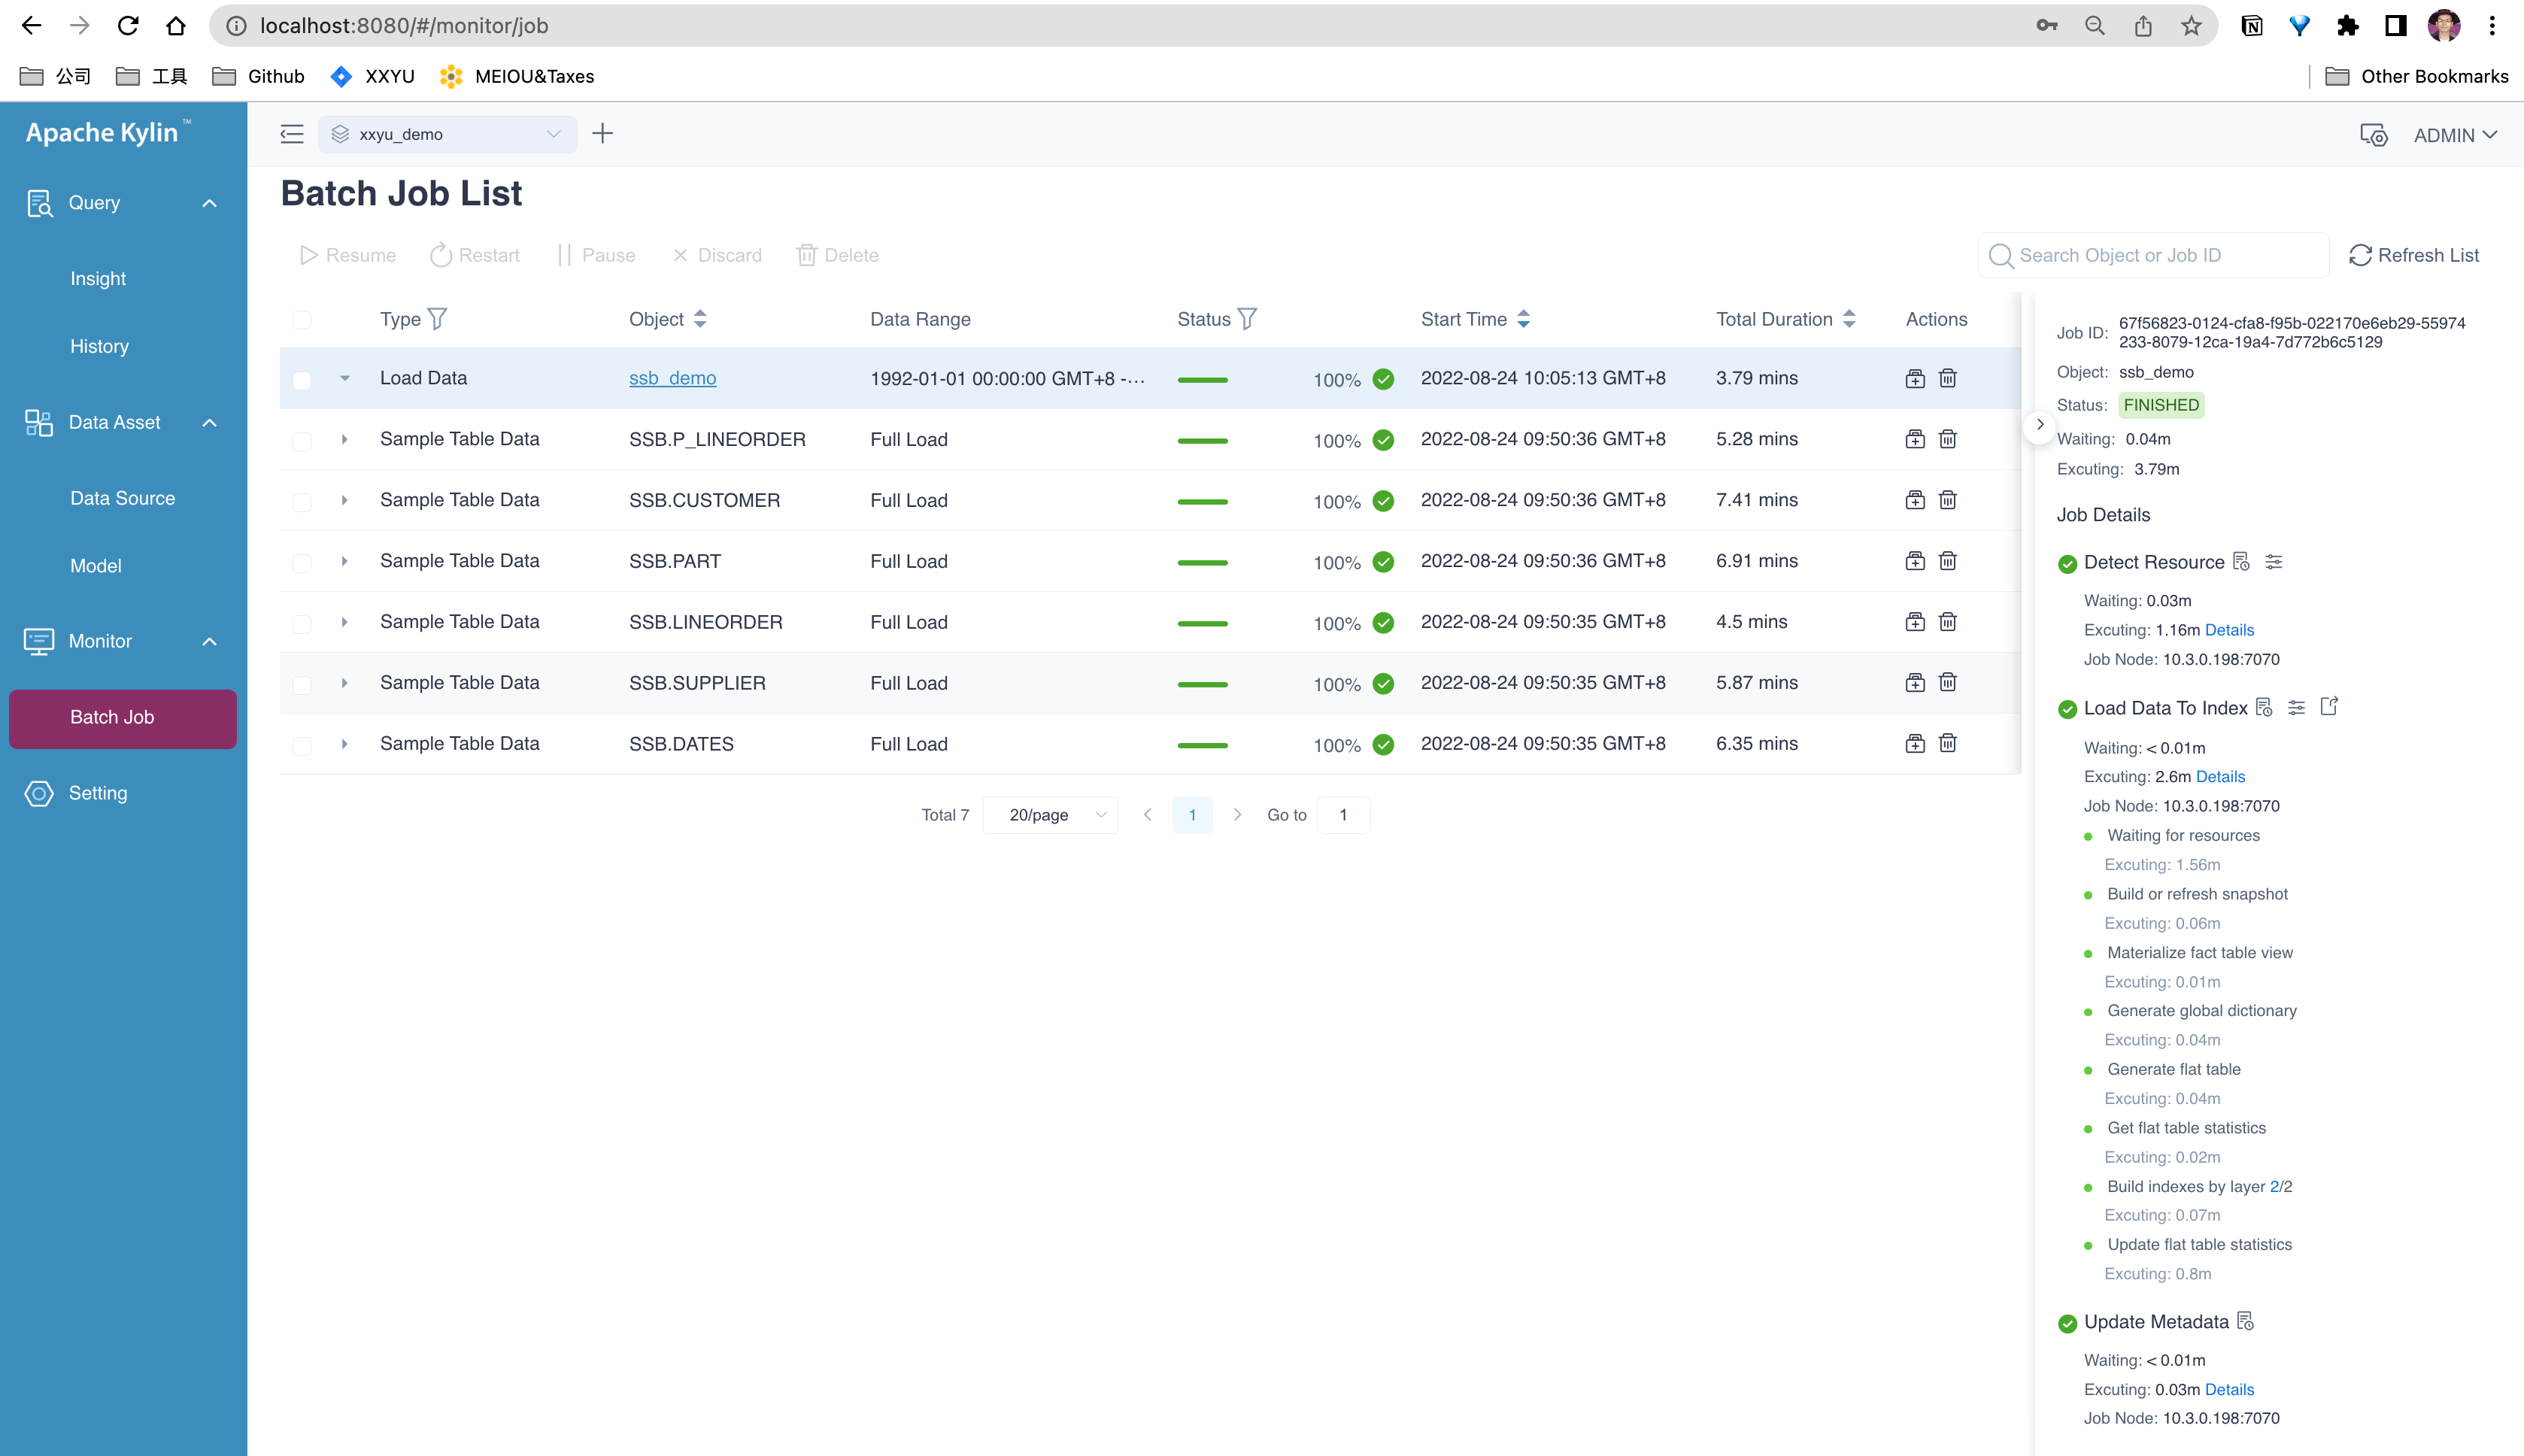Open the parameters icon beside Detect Resource
The width and height of the screenshot is (2524, 1456).
pyautogui.click(x=2273, y=562)
